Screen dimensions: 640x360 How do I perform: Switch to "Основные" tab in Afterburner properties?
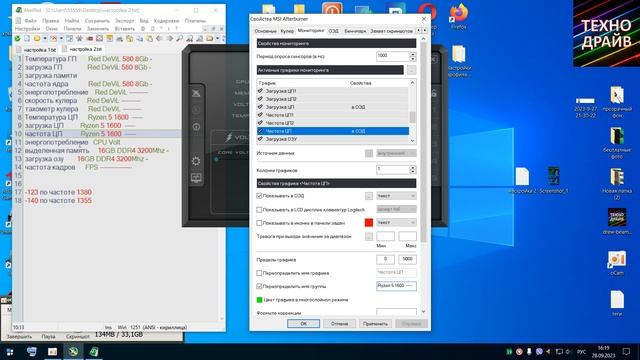tap(265, 31)
